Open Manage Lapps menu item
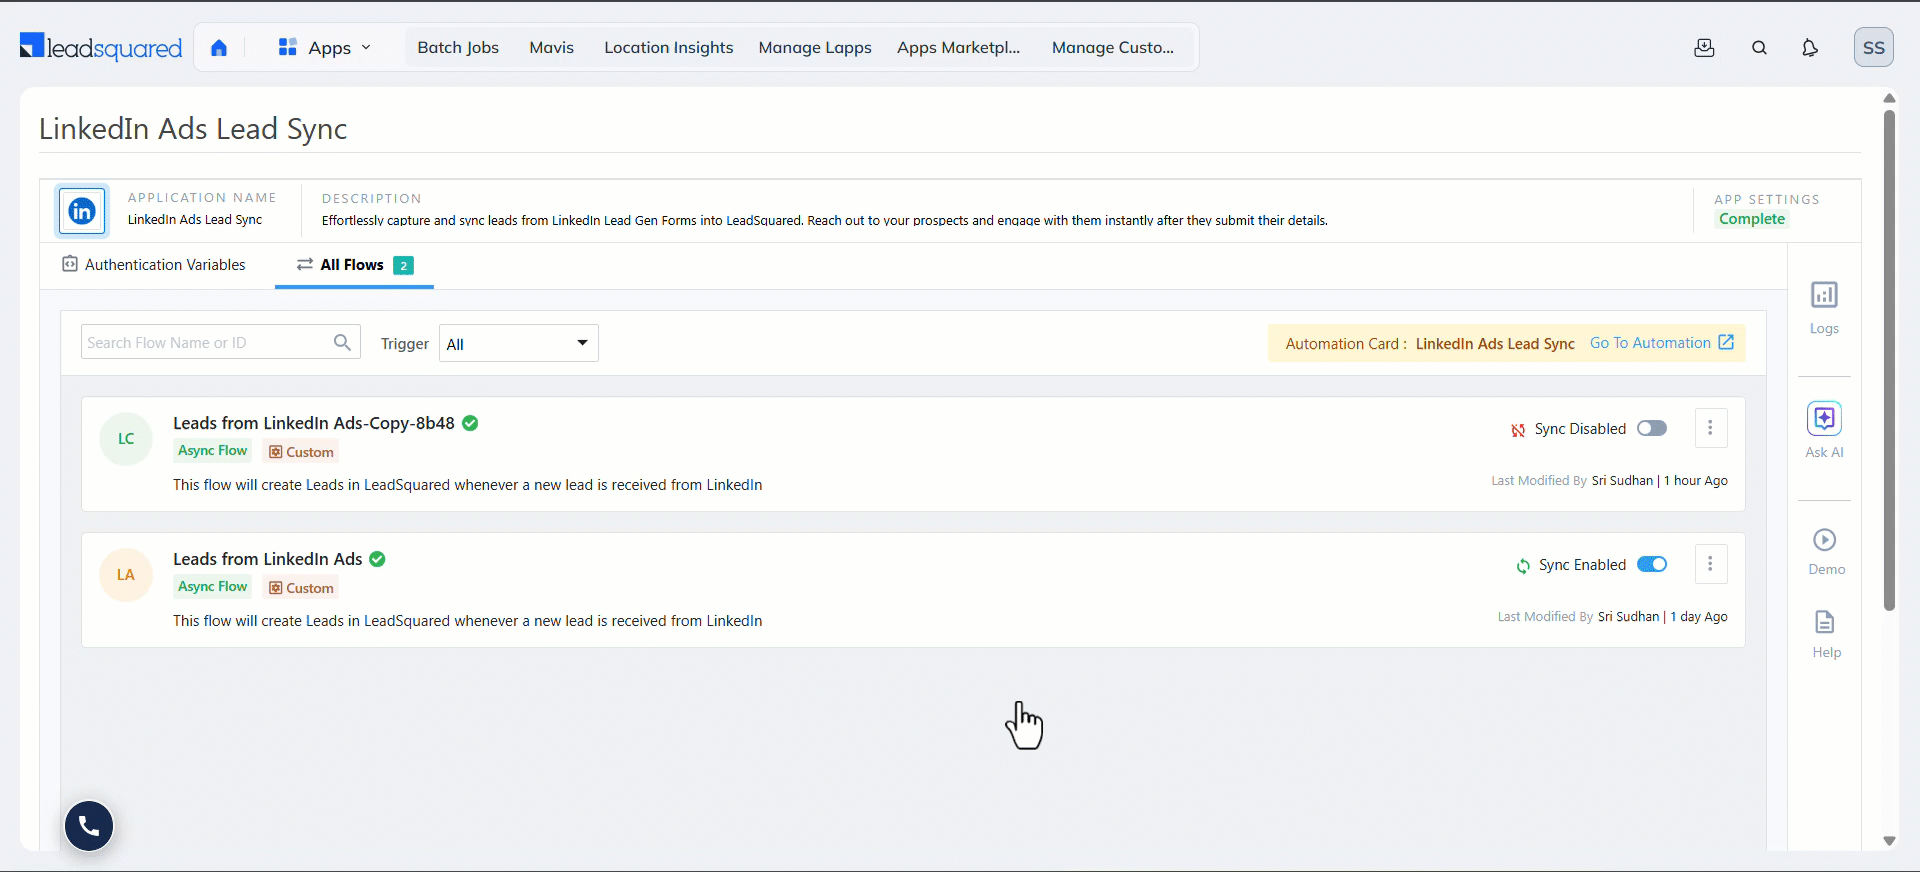The width and height of the screenshot is (1920, 872). (x=815, y=48)
